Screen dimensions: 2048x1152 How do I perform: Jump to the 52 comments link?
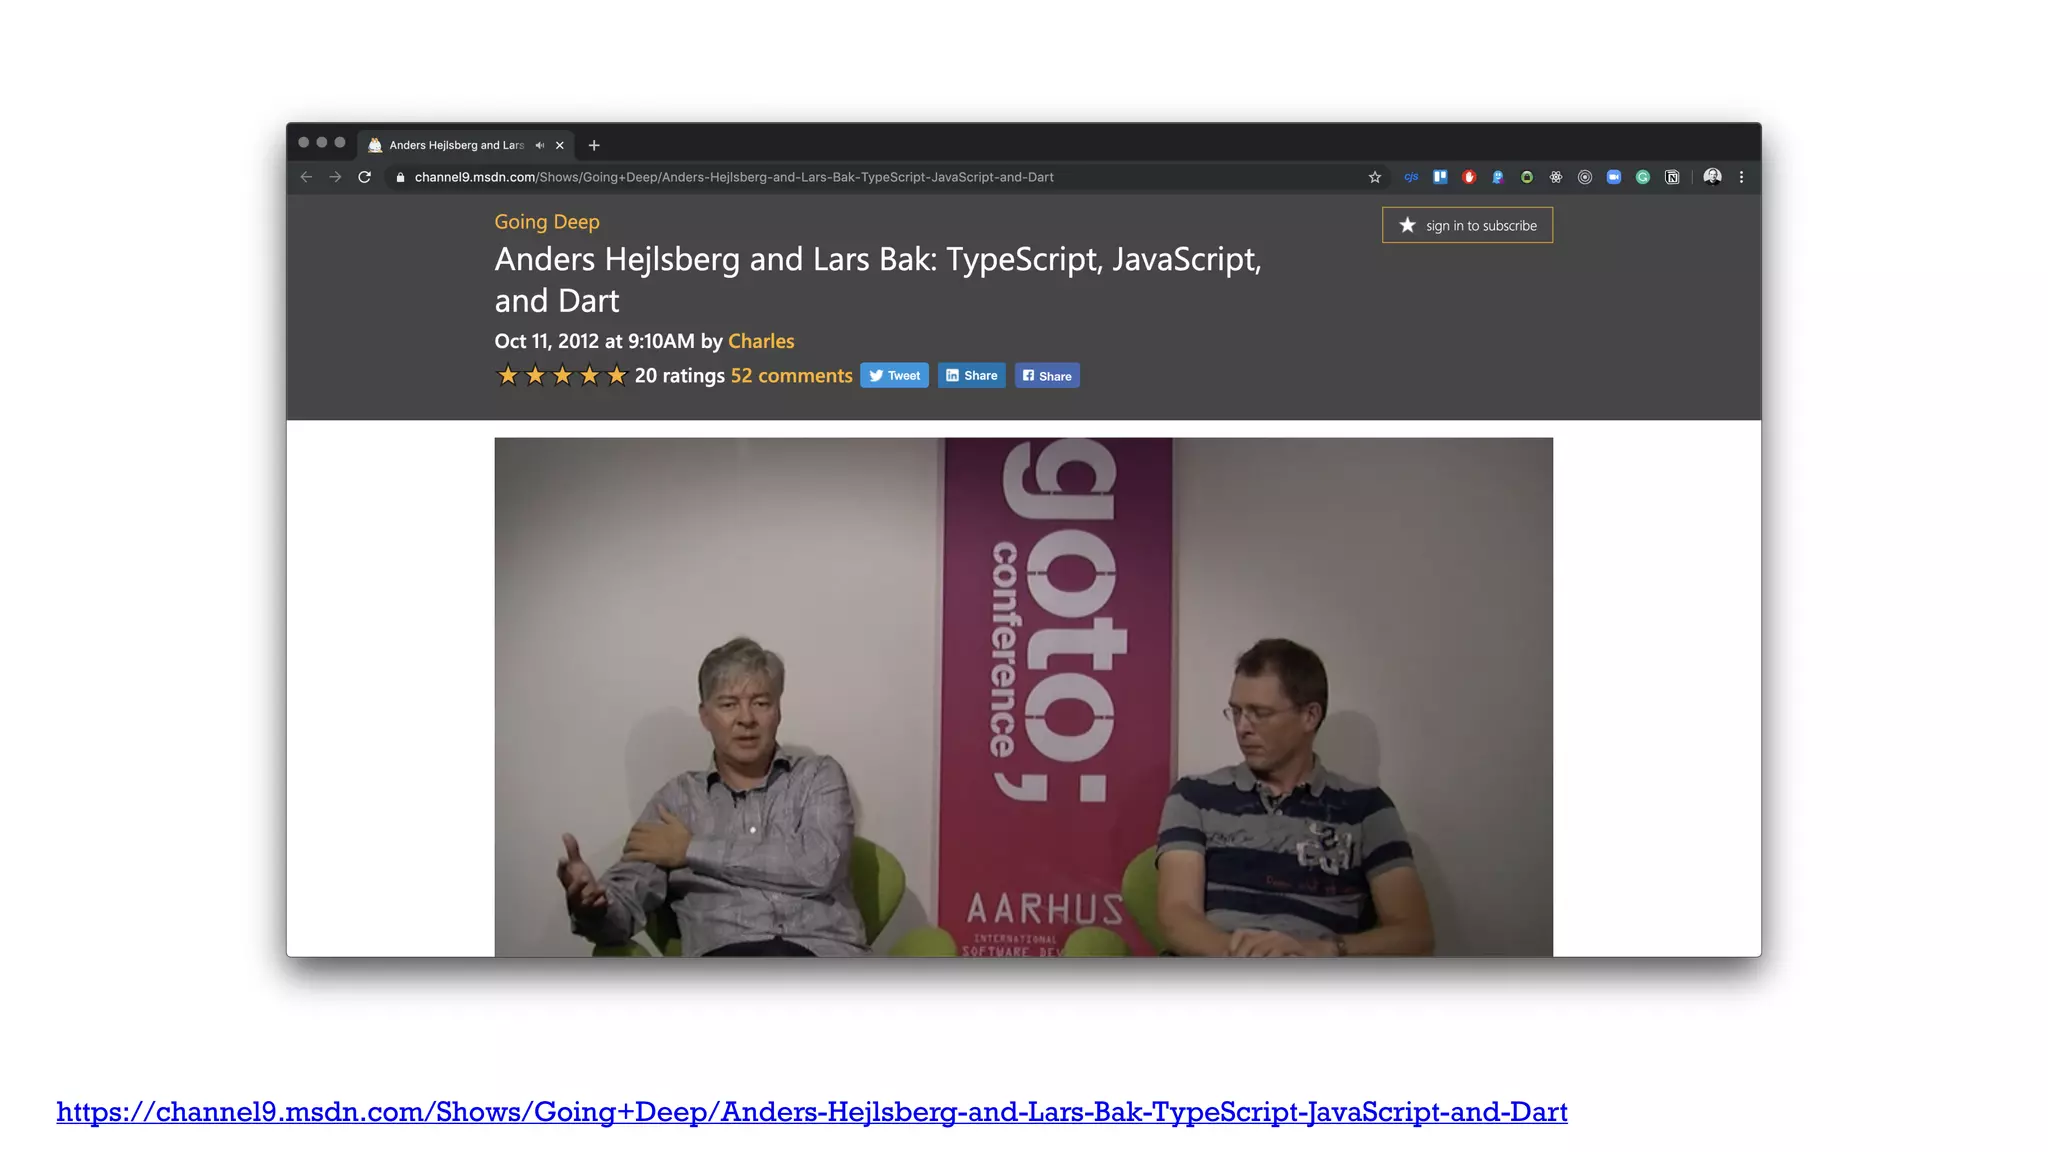tap(791, 376)
